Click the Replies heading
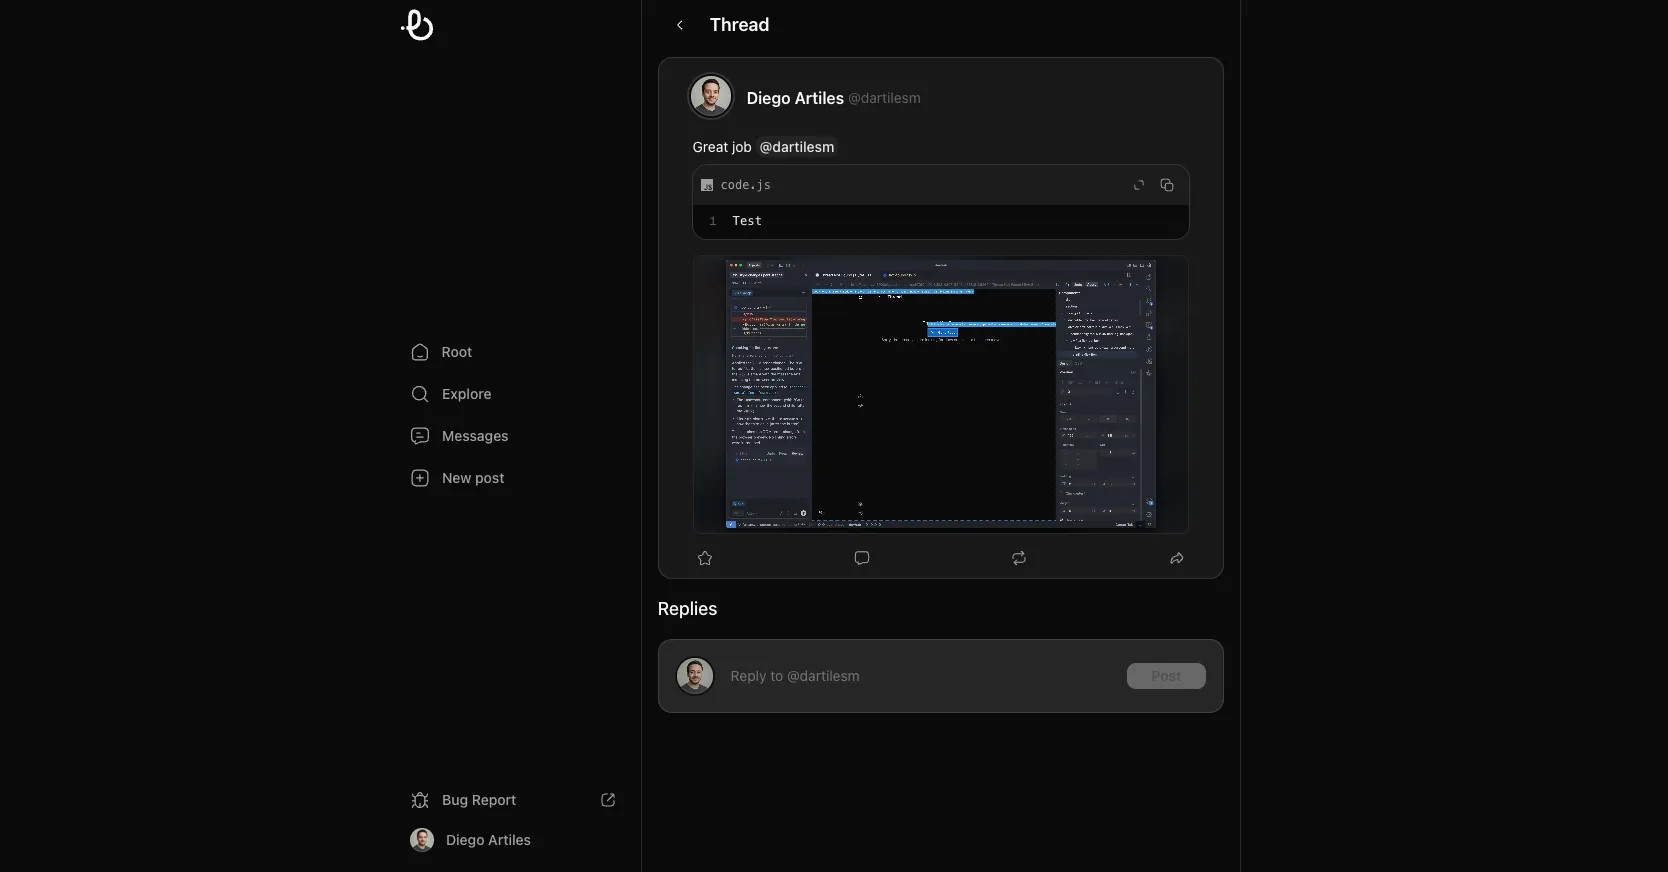Image resolution: width=1668 pixels, height=872 pixels. 687,609
